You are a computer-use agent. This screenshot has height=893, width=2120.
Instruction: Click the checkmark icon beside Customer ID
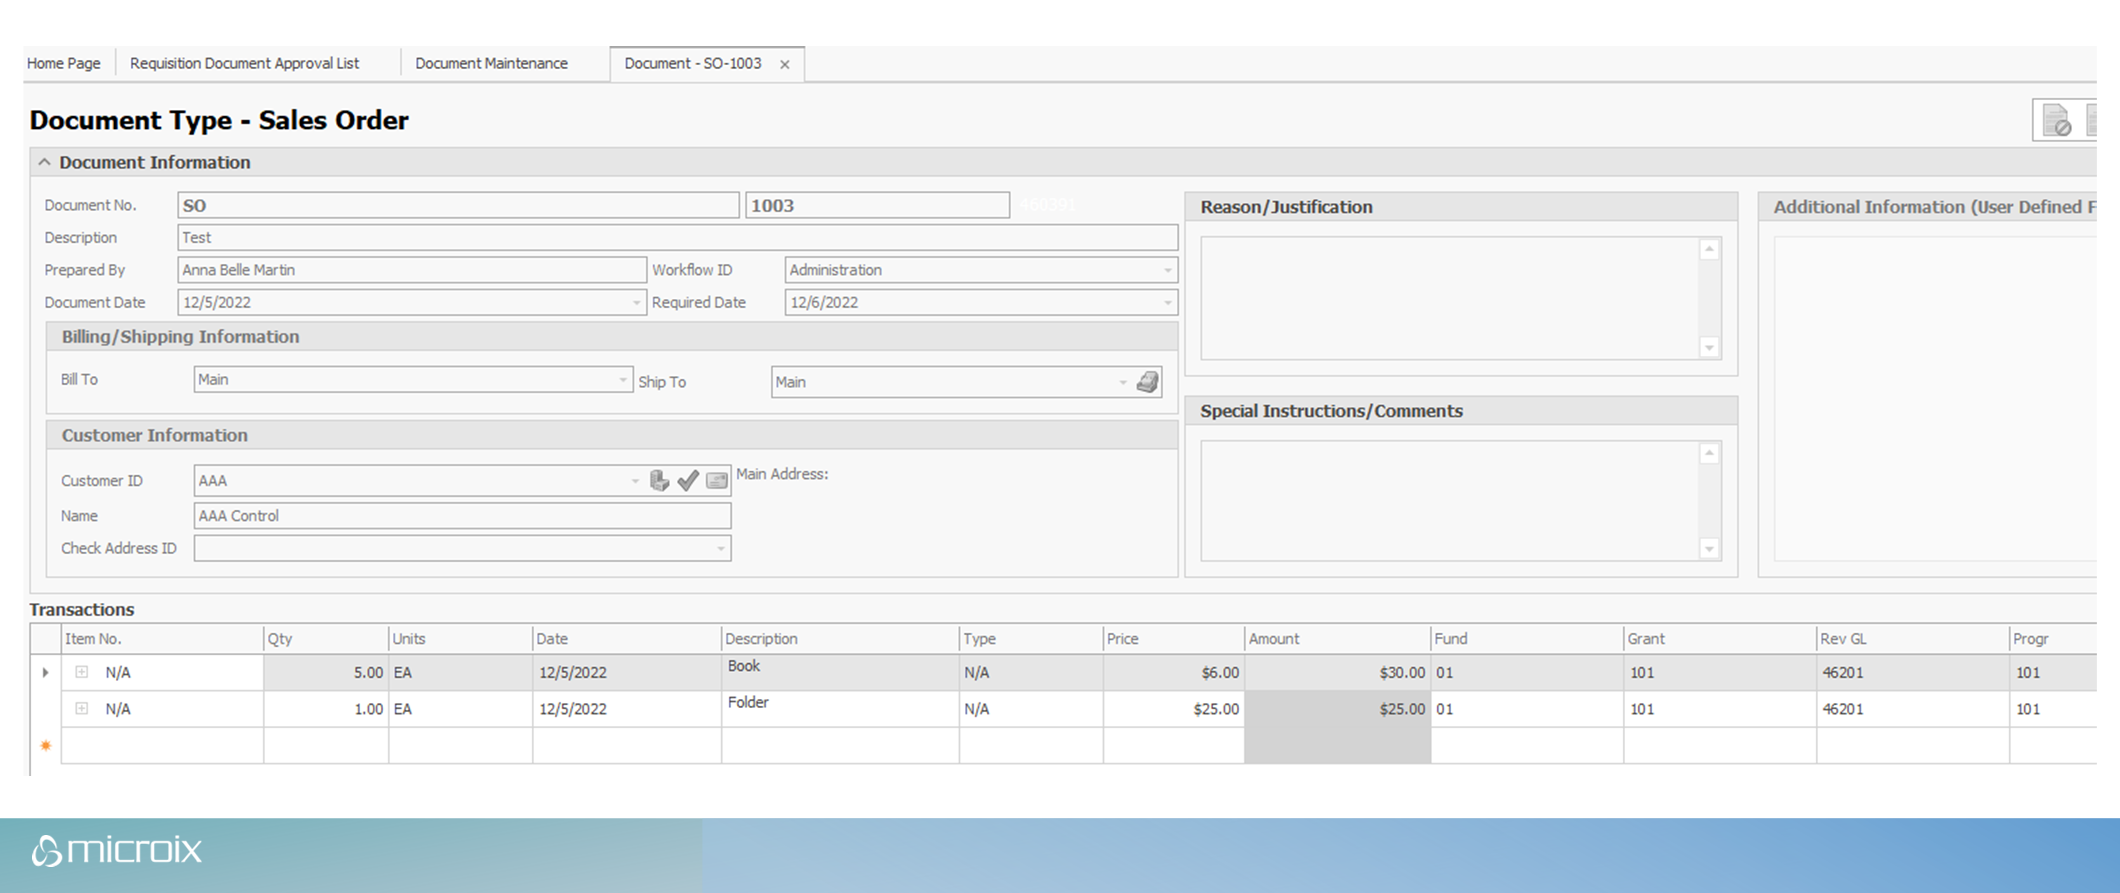(688, 481)
